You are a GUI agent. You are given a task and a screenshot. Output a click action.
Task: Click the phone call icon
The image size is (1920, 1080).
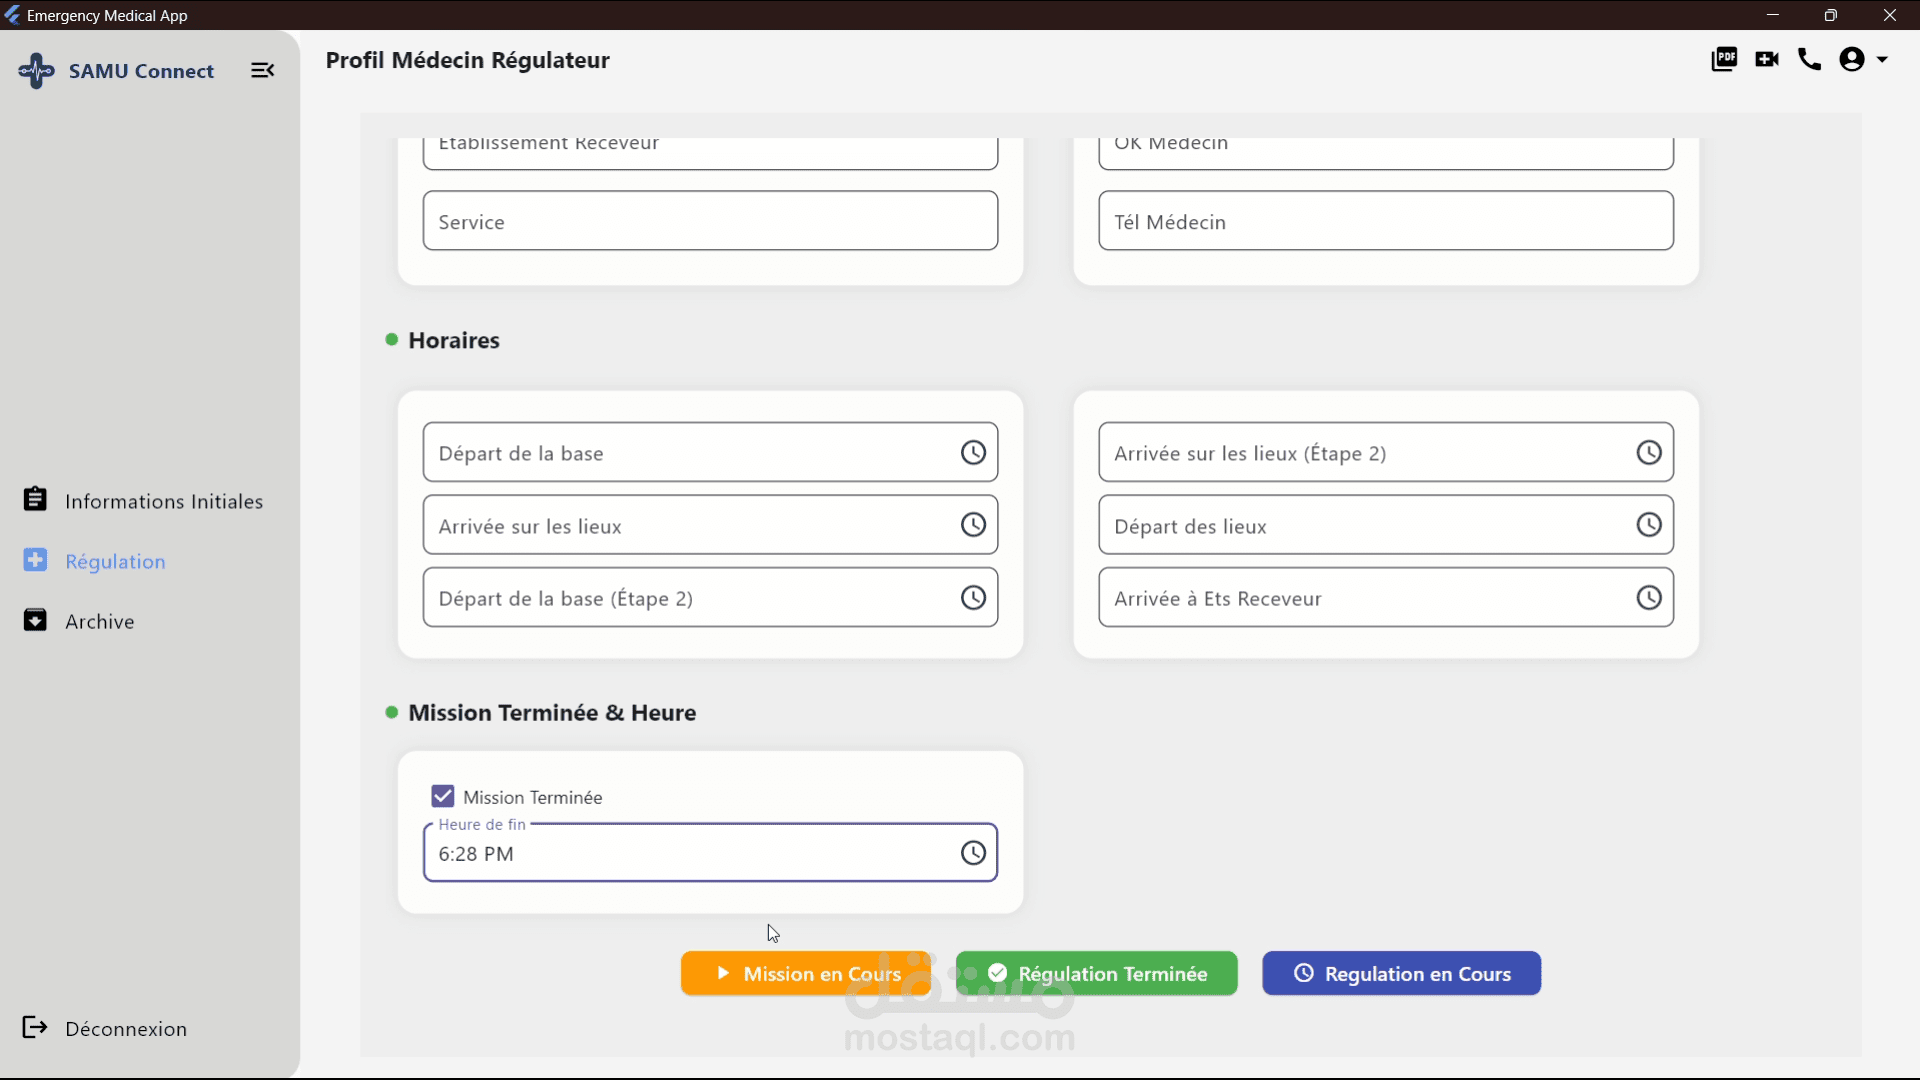click(1809, 60)
